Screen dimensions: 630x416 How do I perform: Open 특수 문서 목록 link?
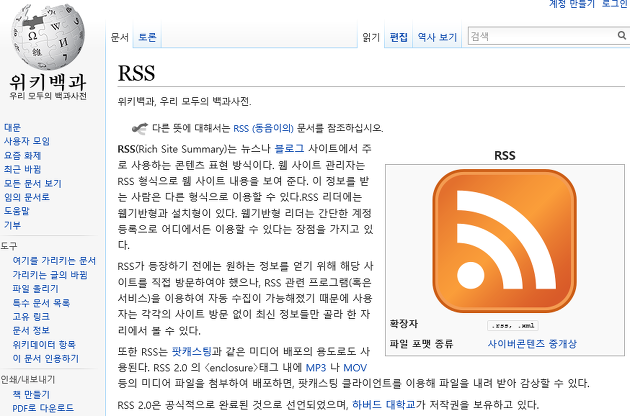41,303
